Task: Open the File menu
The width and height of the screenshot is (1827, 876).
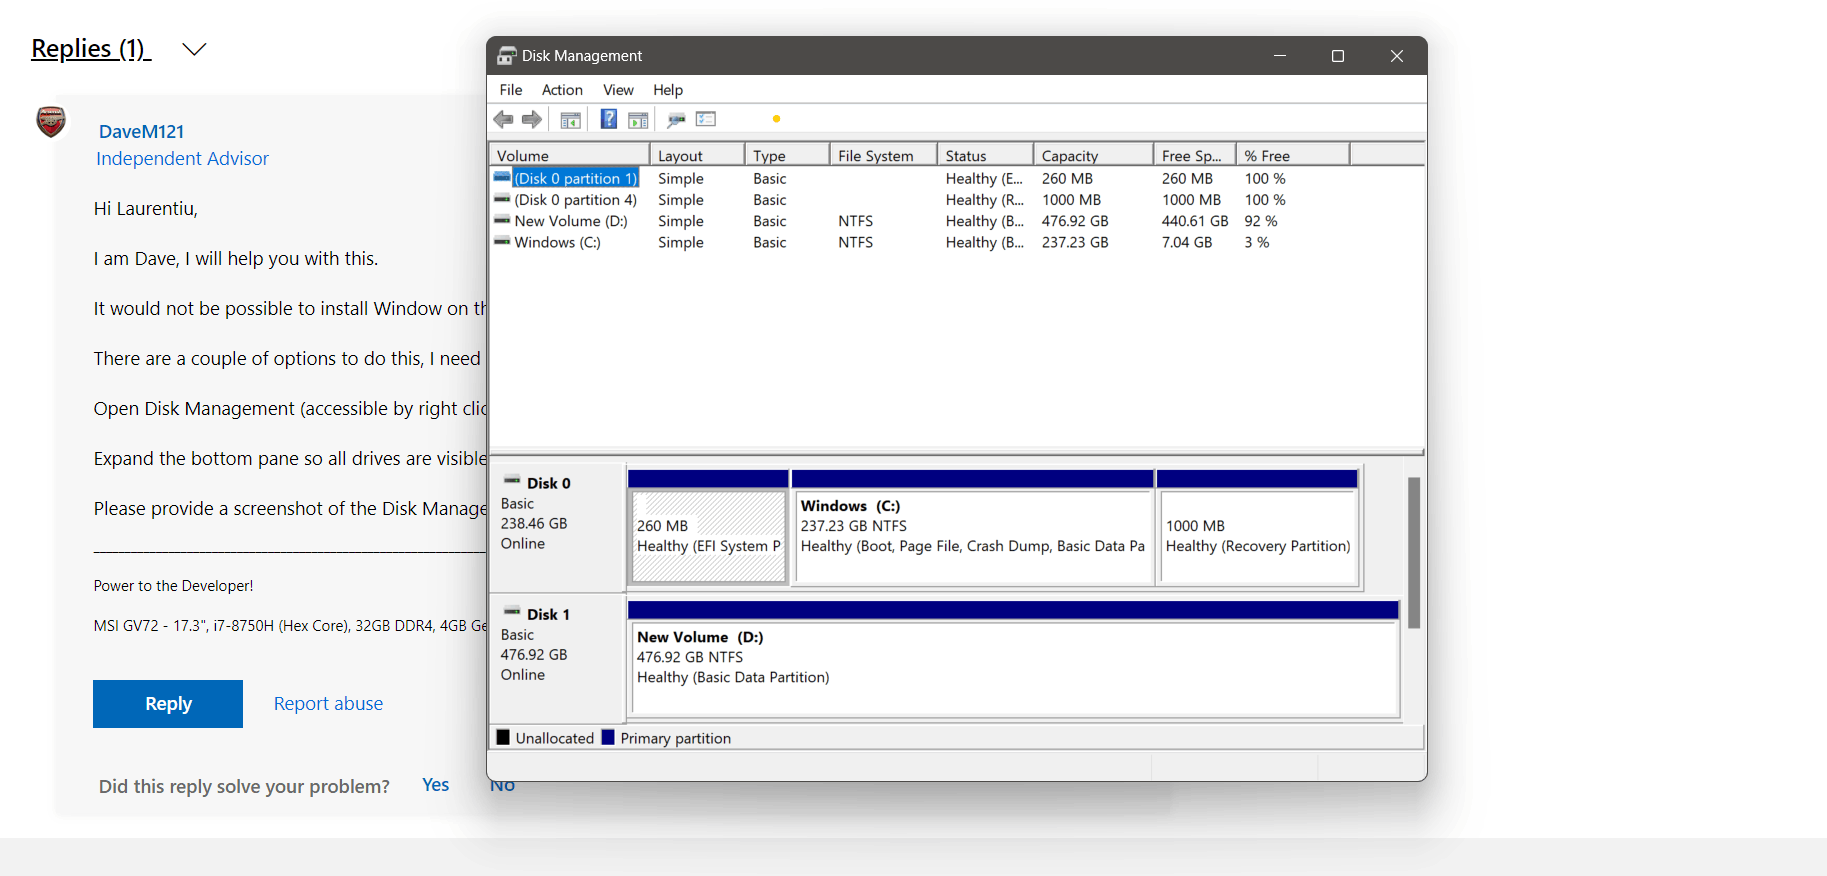Action: 510,90
